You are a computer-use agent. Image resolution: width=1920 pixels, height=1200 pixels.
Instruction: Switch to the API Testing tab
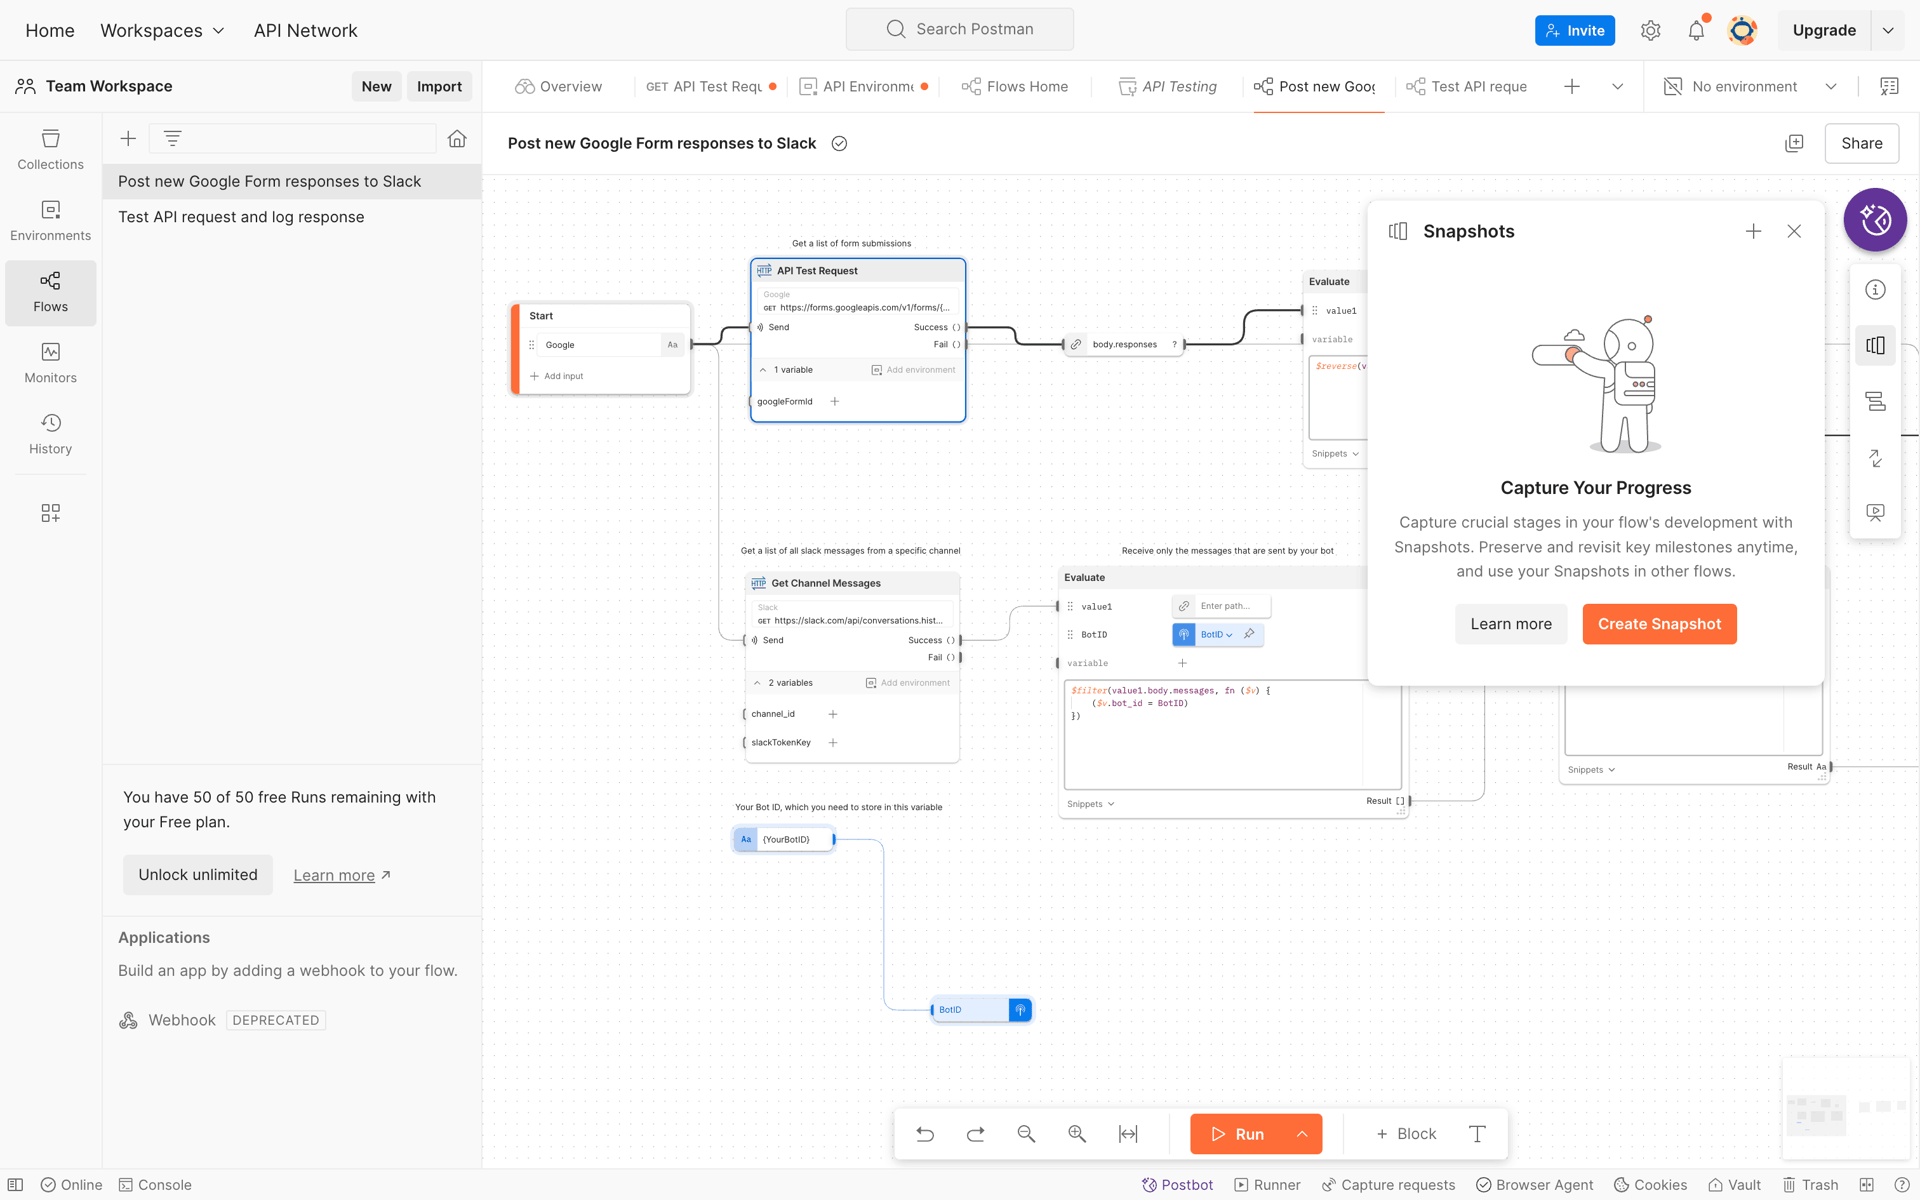tap(1167, 86)
